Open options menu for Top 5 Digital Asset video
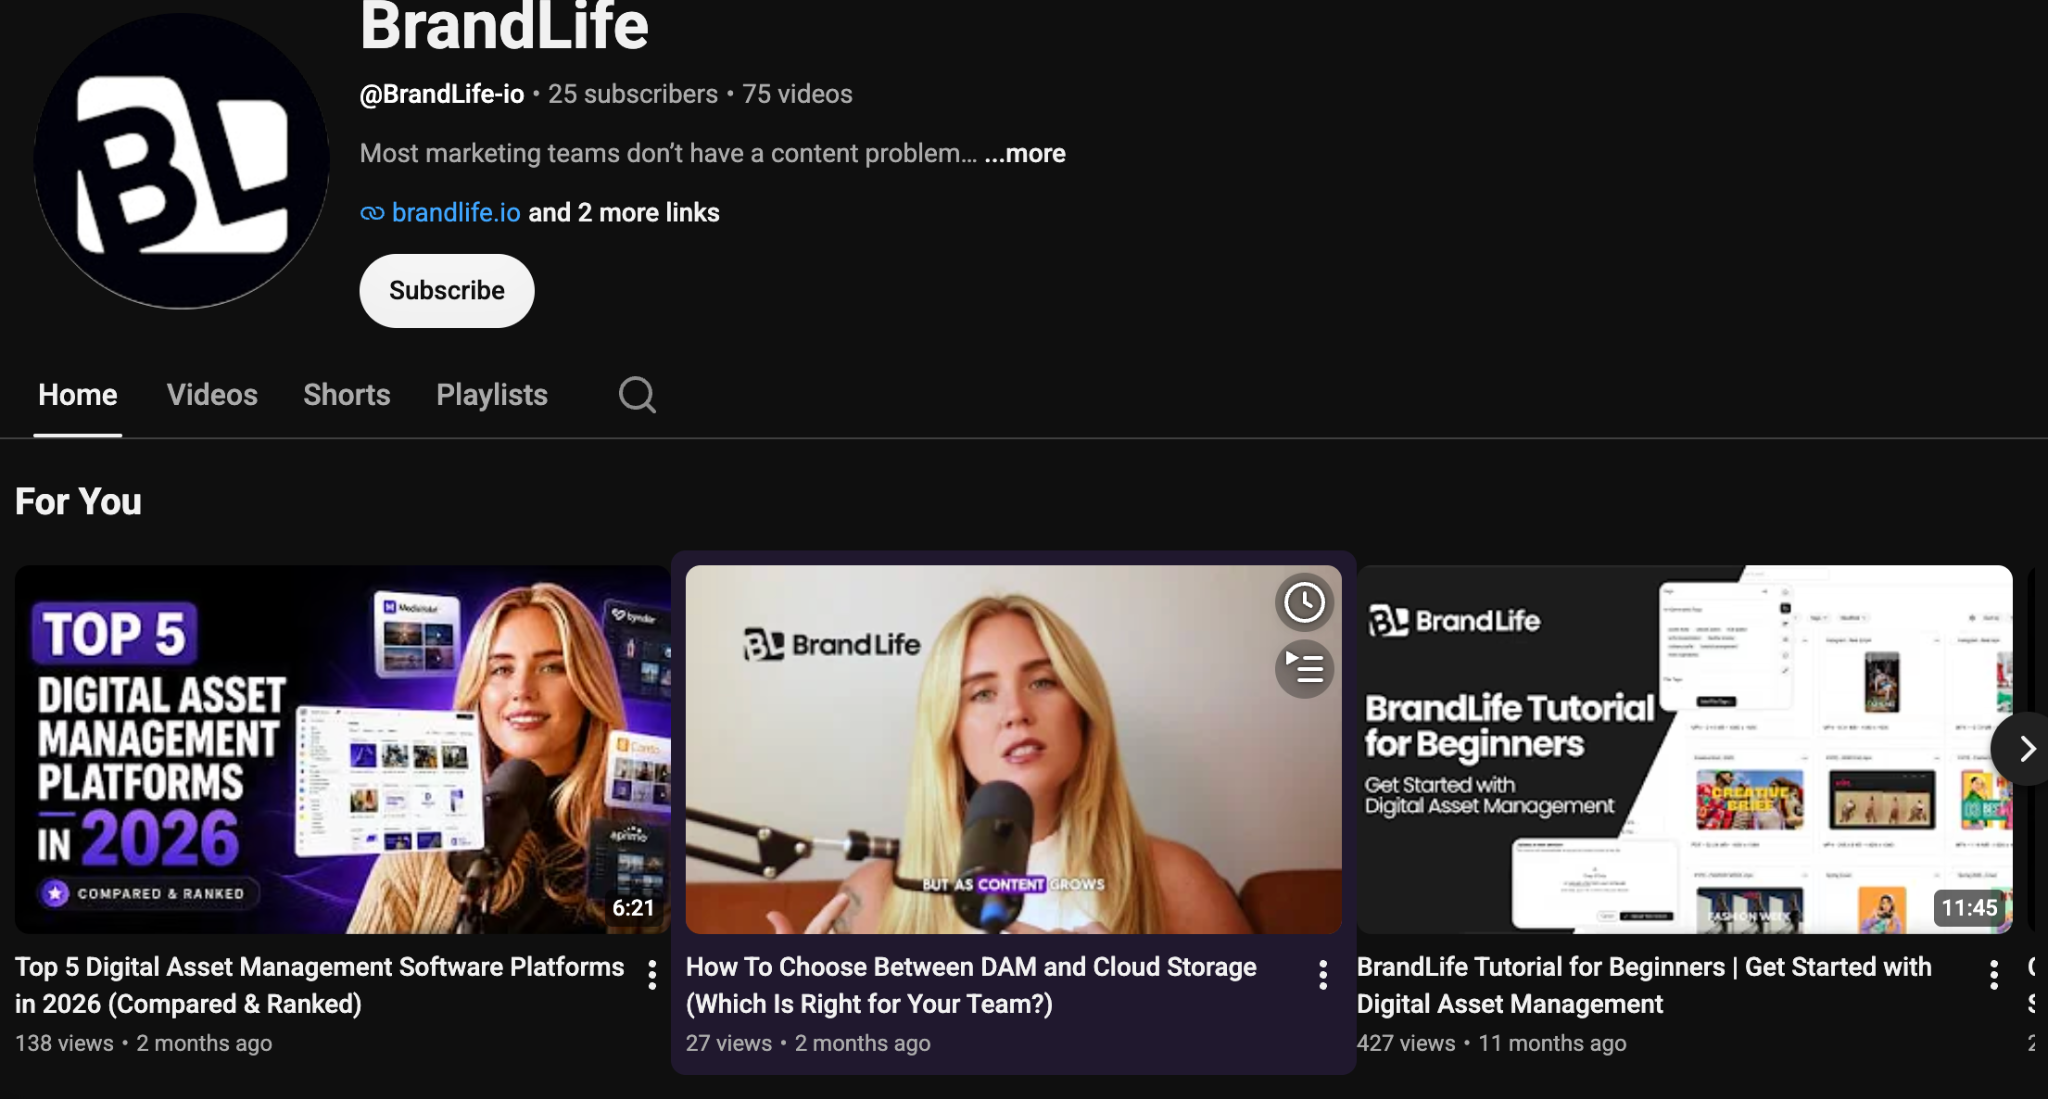The image size is (2048, 1099). 652,975
